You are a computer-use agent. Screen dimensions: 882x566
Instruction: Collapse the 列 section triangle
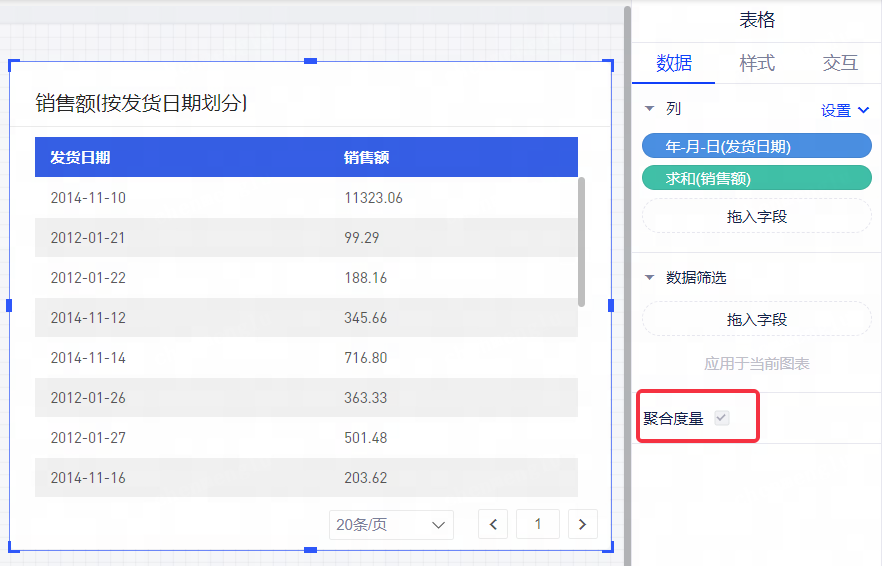point(649,109)
